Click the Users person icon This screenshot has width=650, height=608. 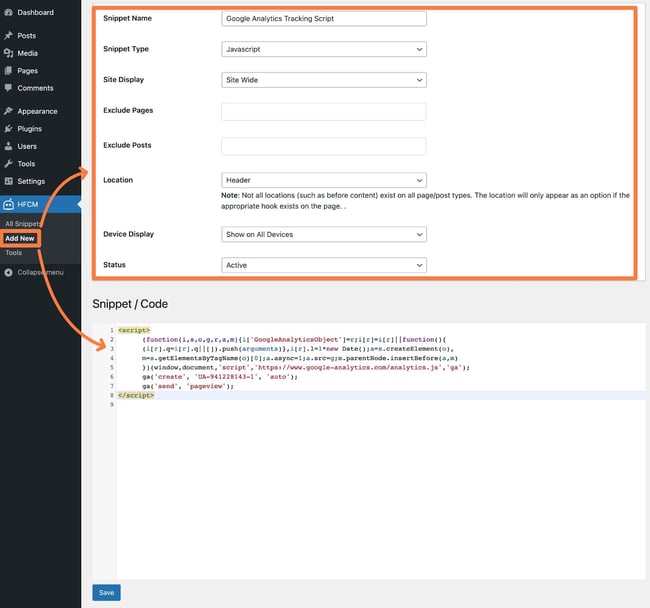pos(8,146)
